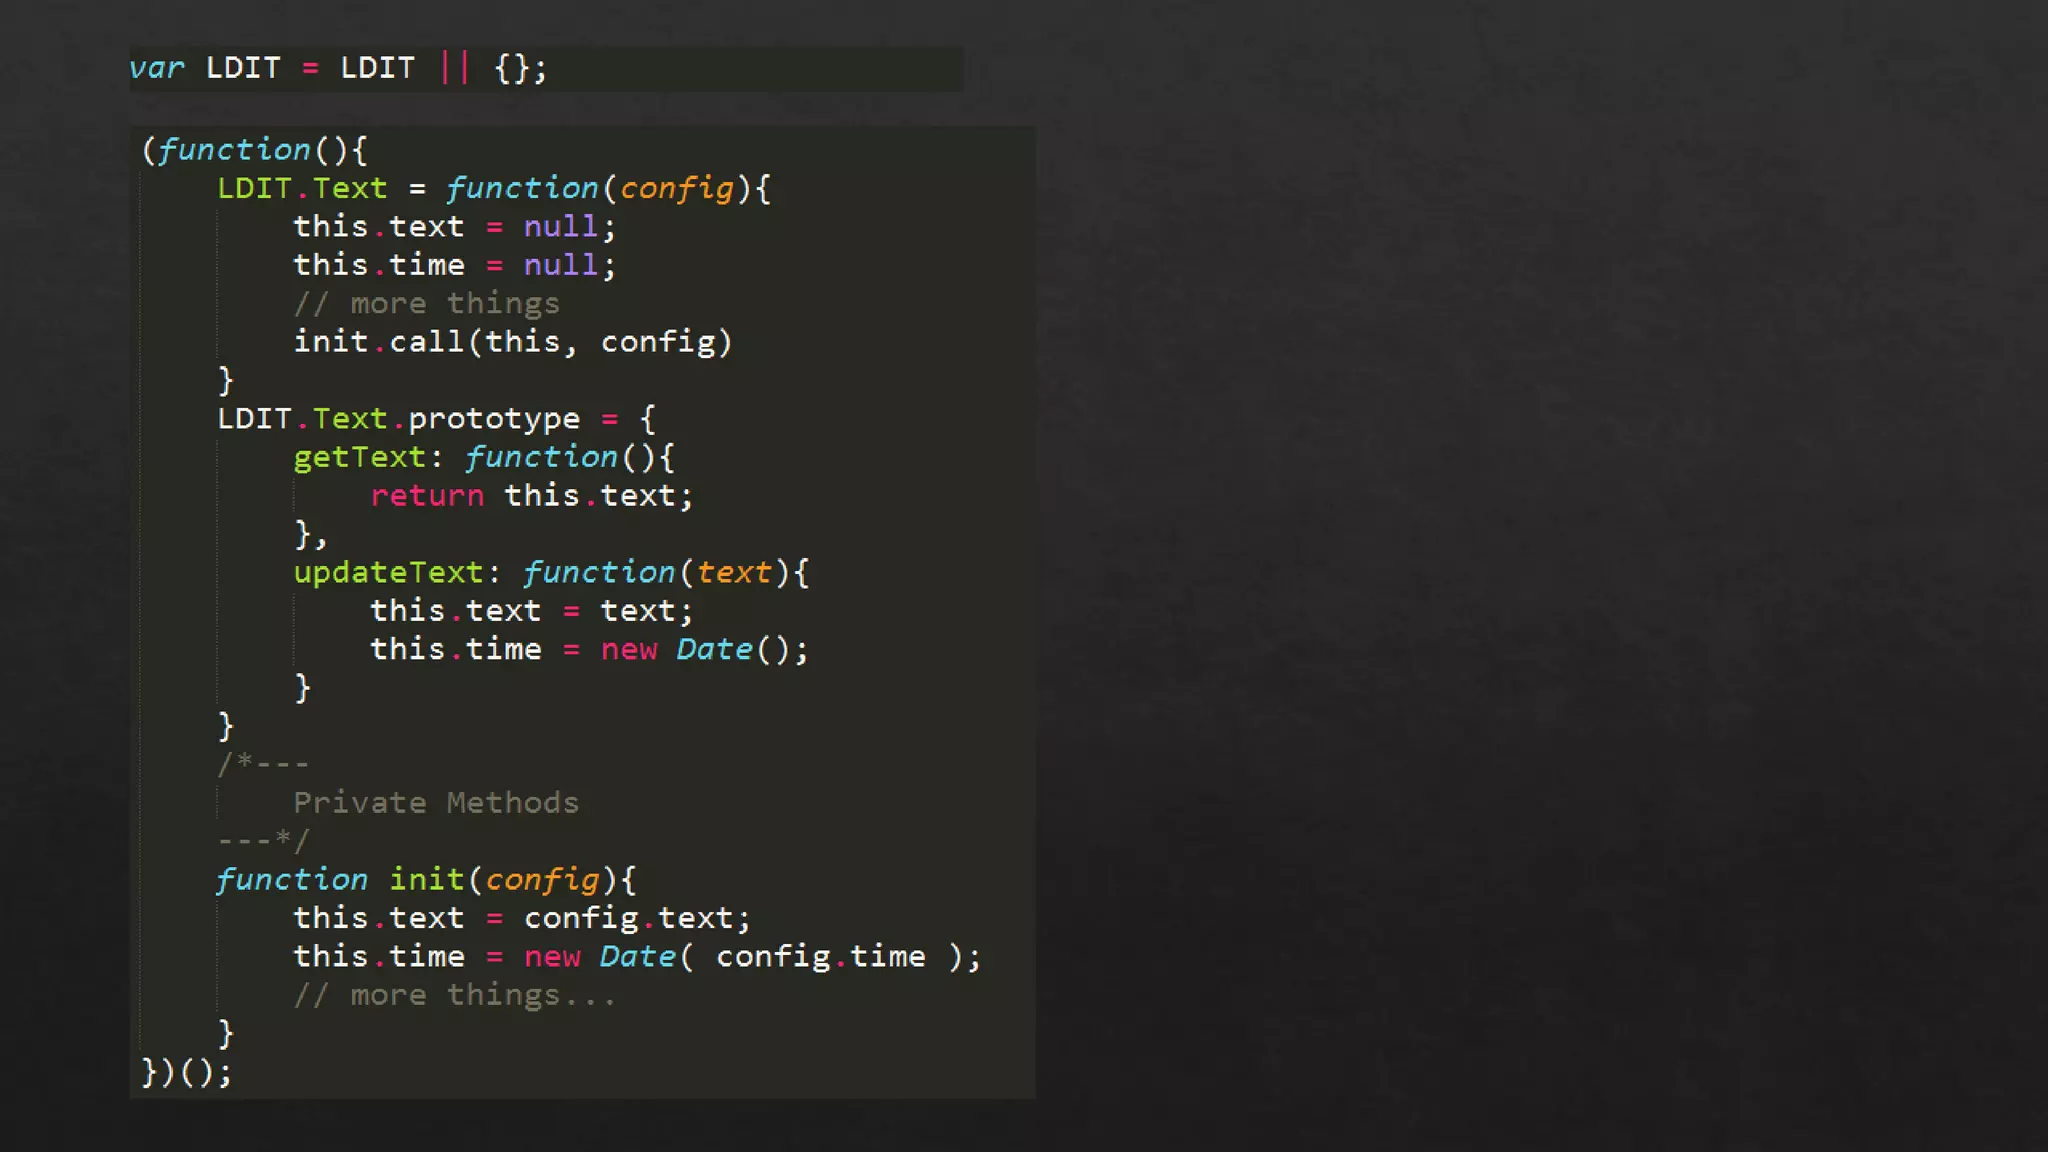Click the orange 'text' parameter of updateText
The height and width of the screenshot is (1152, 2048).
734,572
